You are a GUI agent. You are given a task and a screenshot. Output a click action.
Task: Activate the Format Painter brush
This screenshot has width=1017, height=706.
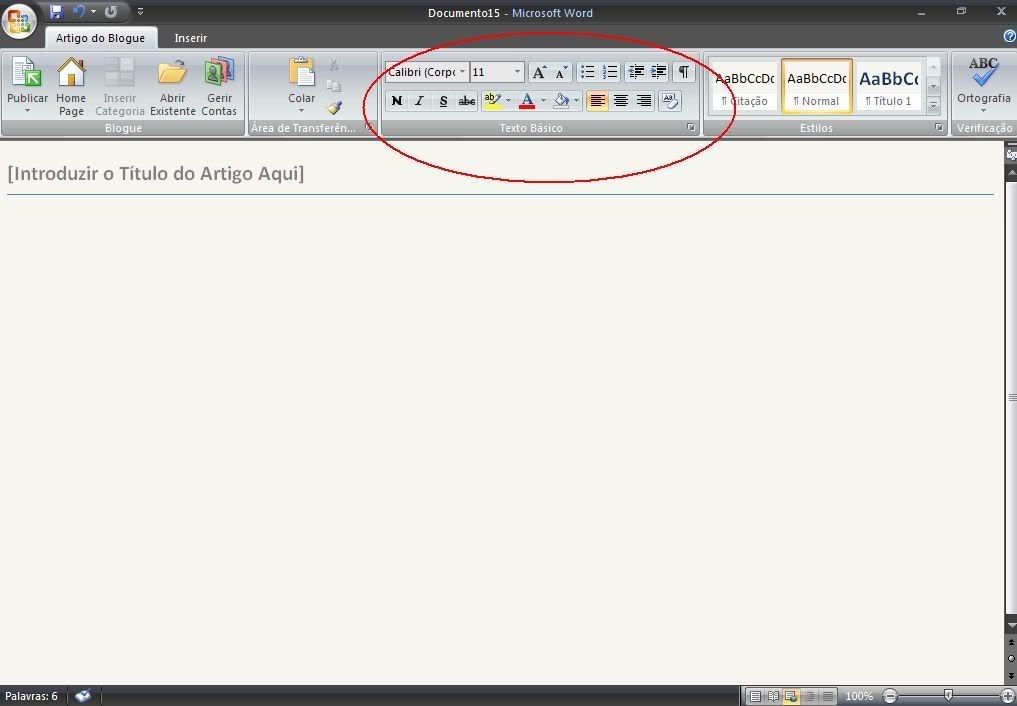pyautogui.click(x=333, y=107)
